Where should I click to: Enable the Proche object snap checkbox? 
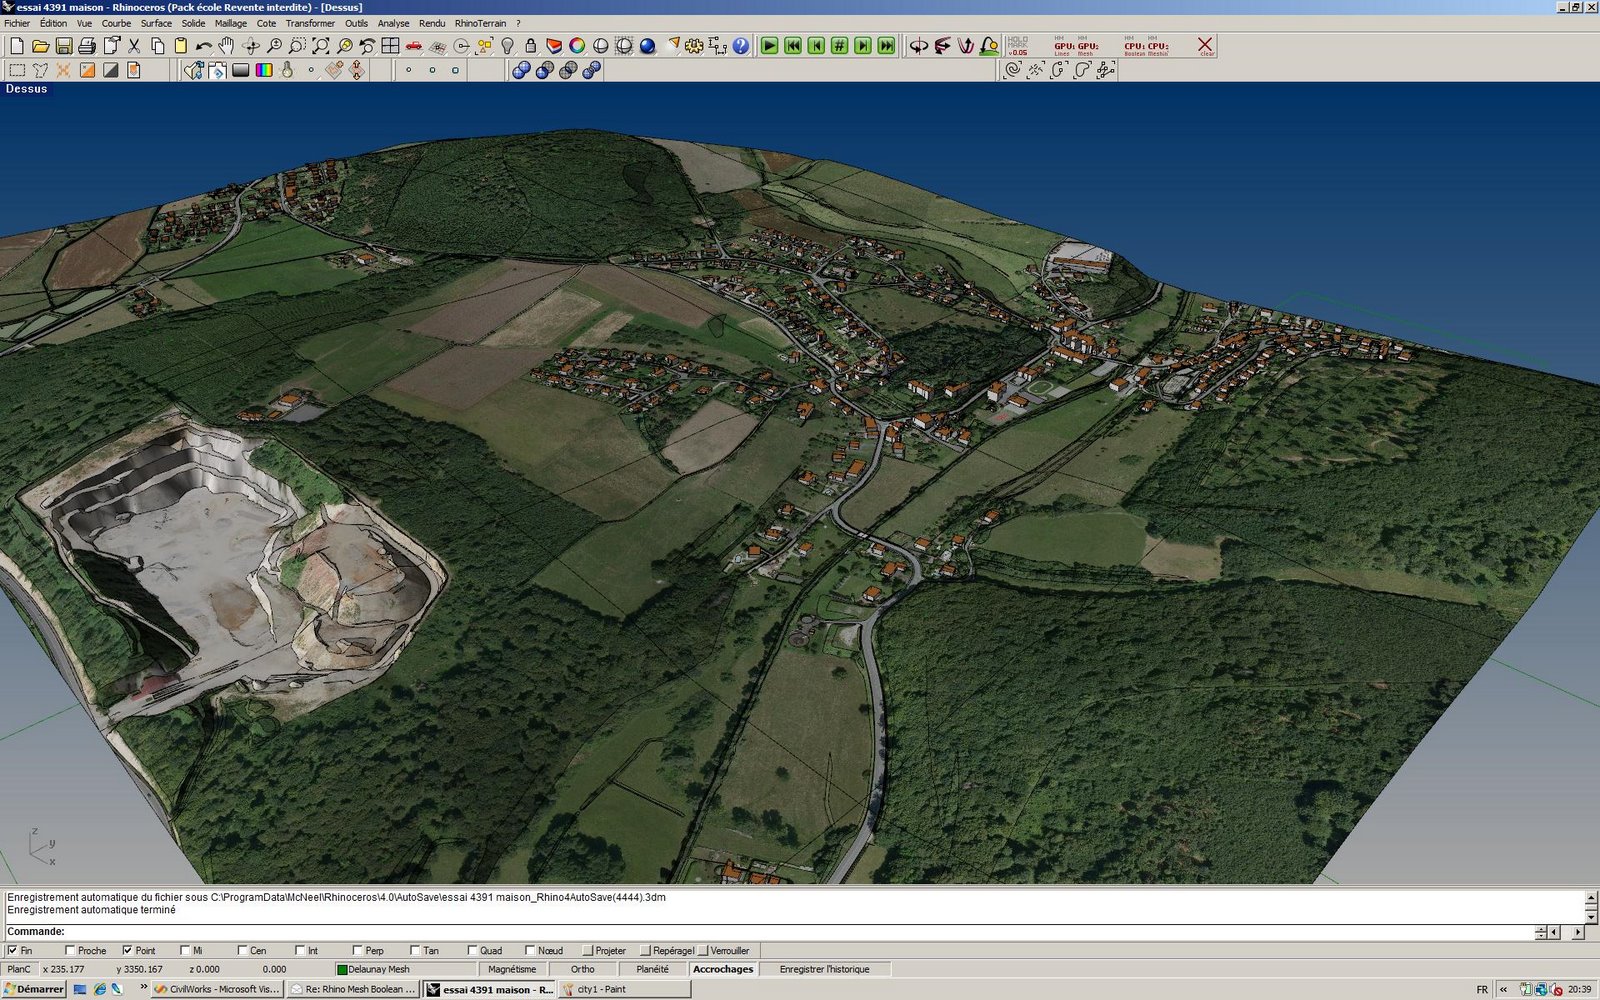[x=70, y=950]
